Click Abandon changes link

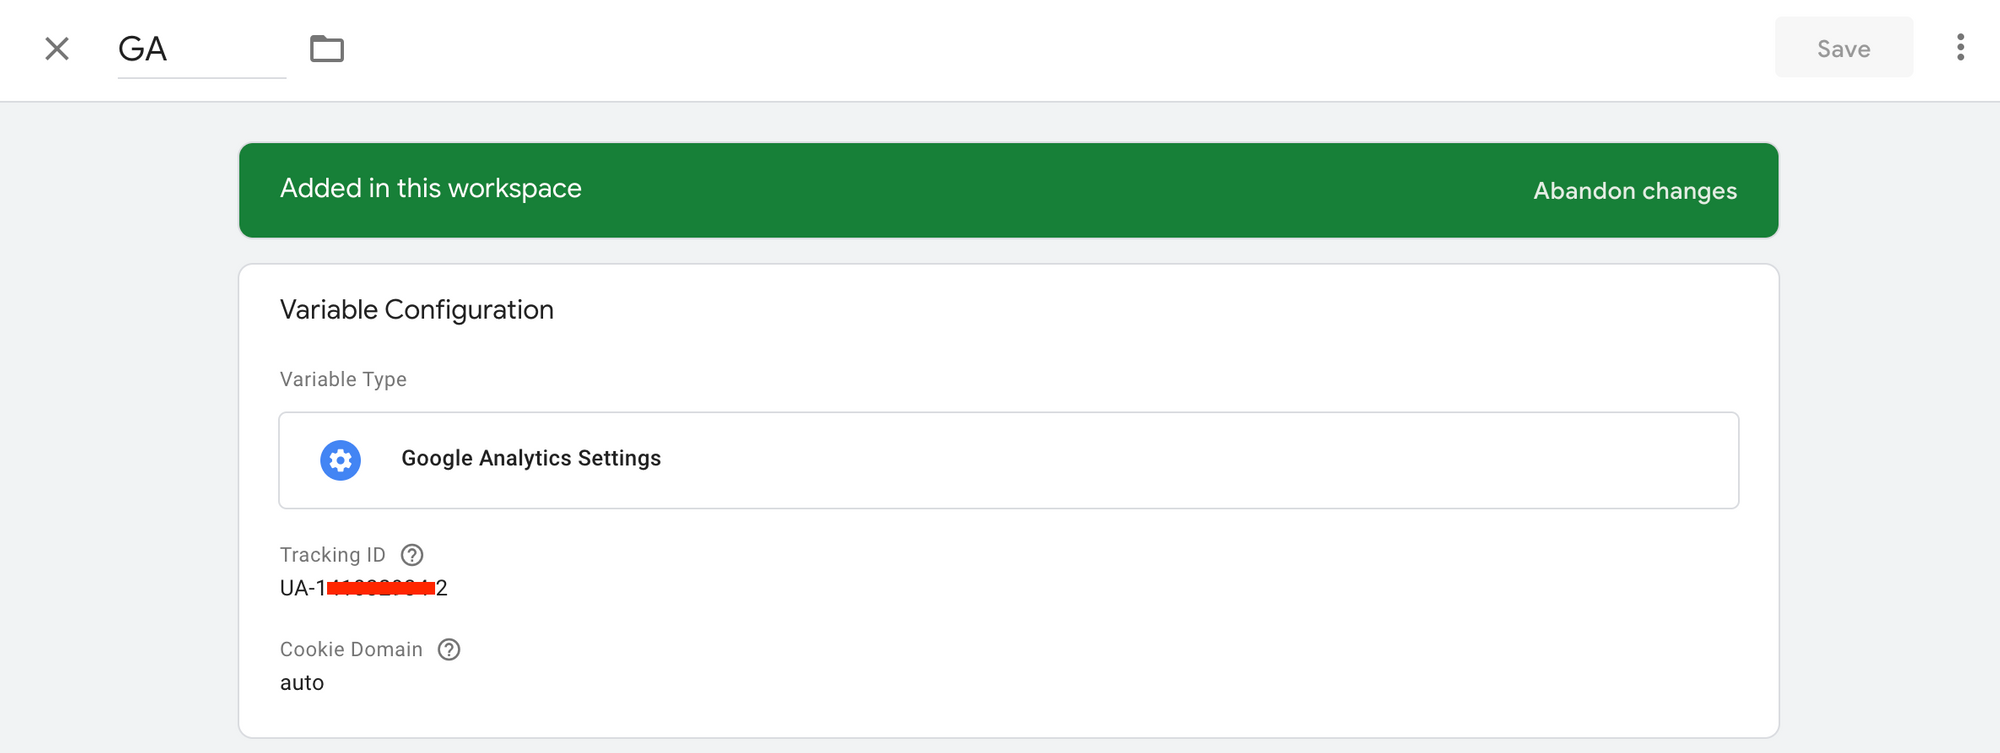click(1635, 191)
